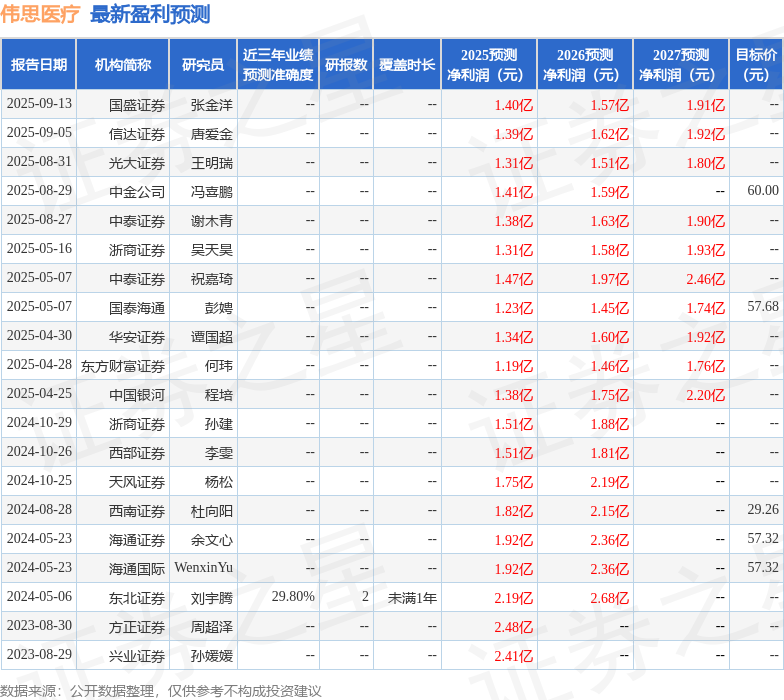Viewport: 784px width, 700px height.
Task: Click target price 57.68
Action: pyautogui.click(x=763, y=306)
